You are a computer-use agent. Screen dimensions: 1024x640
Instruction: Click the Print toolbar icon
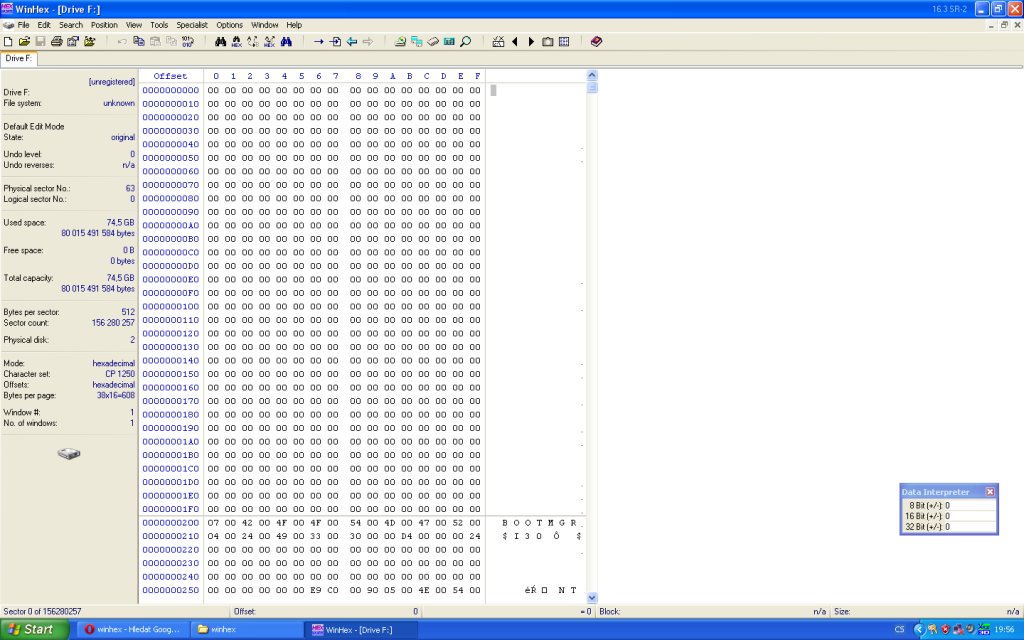[x=57, y=41]
